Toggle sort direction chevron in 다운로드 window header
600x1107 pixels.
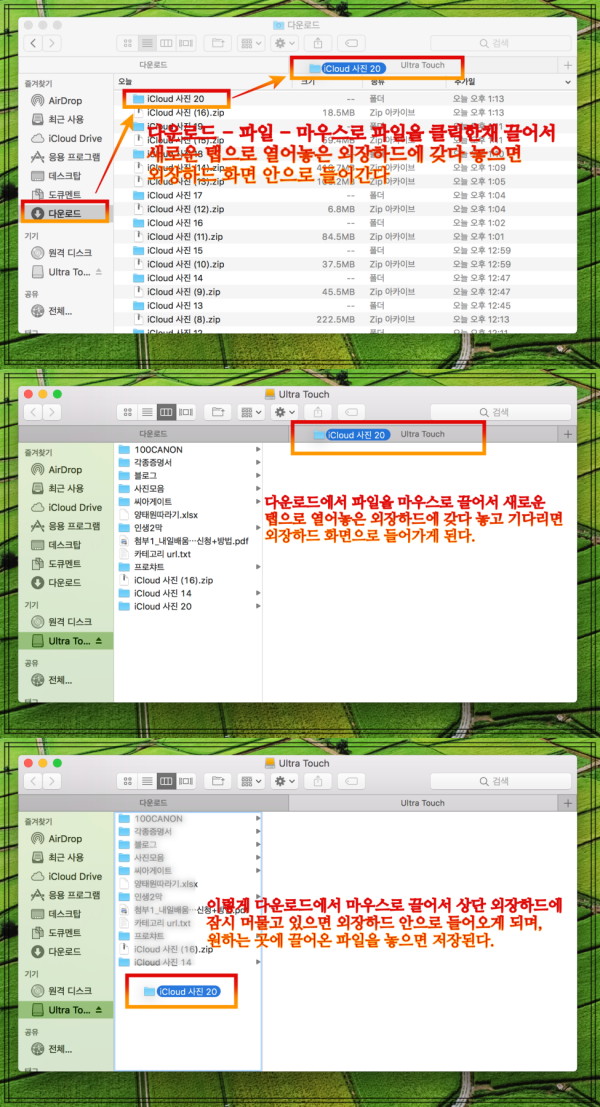coord(568,83)
